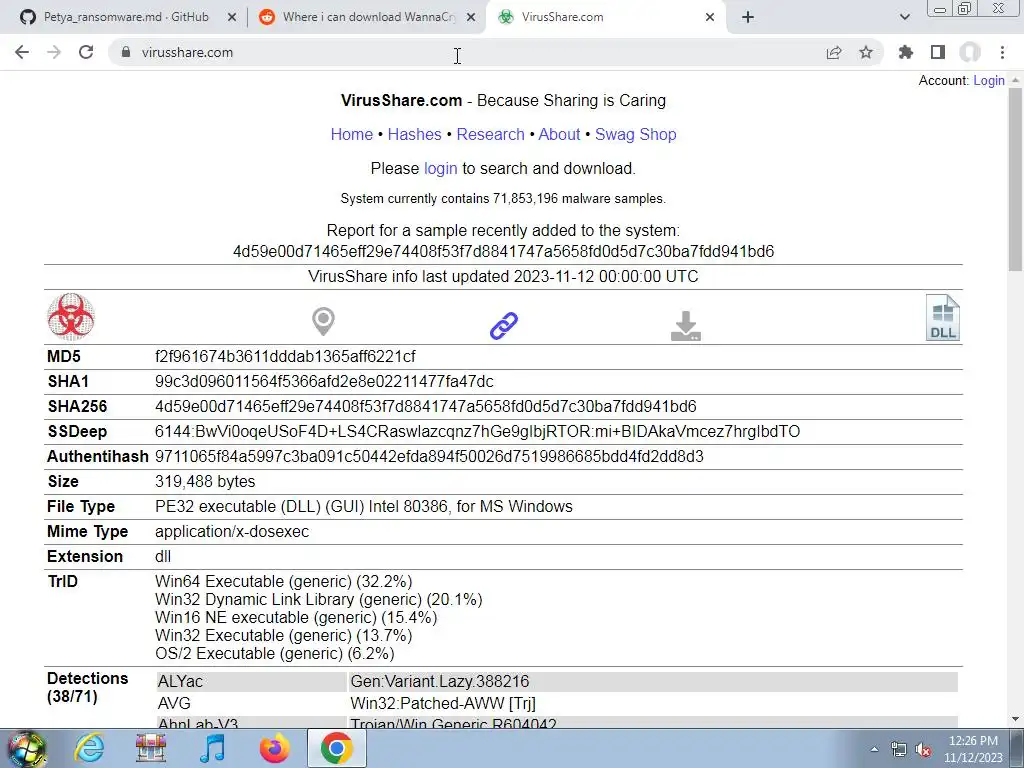The height and width of the screenshot is (768, 1024).
Task: Open the Hashes page link
Action: (415, 135)
